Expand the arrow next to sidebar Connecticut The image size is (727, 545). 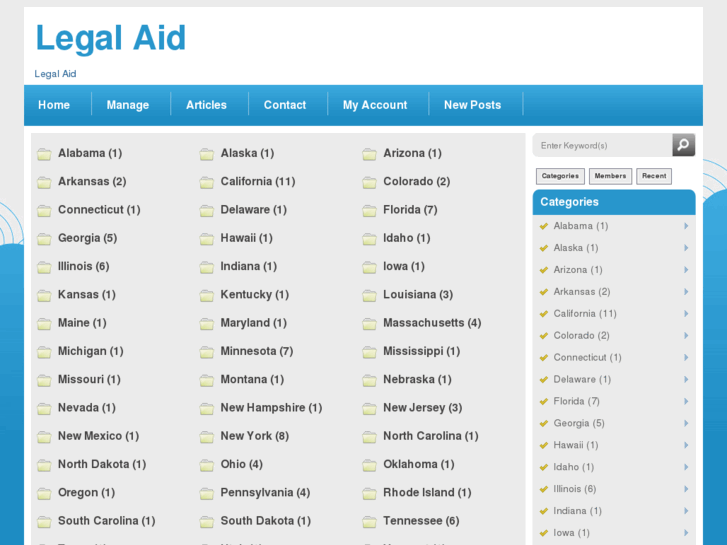tap(686, 357)
